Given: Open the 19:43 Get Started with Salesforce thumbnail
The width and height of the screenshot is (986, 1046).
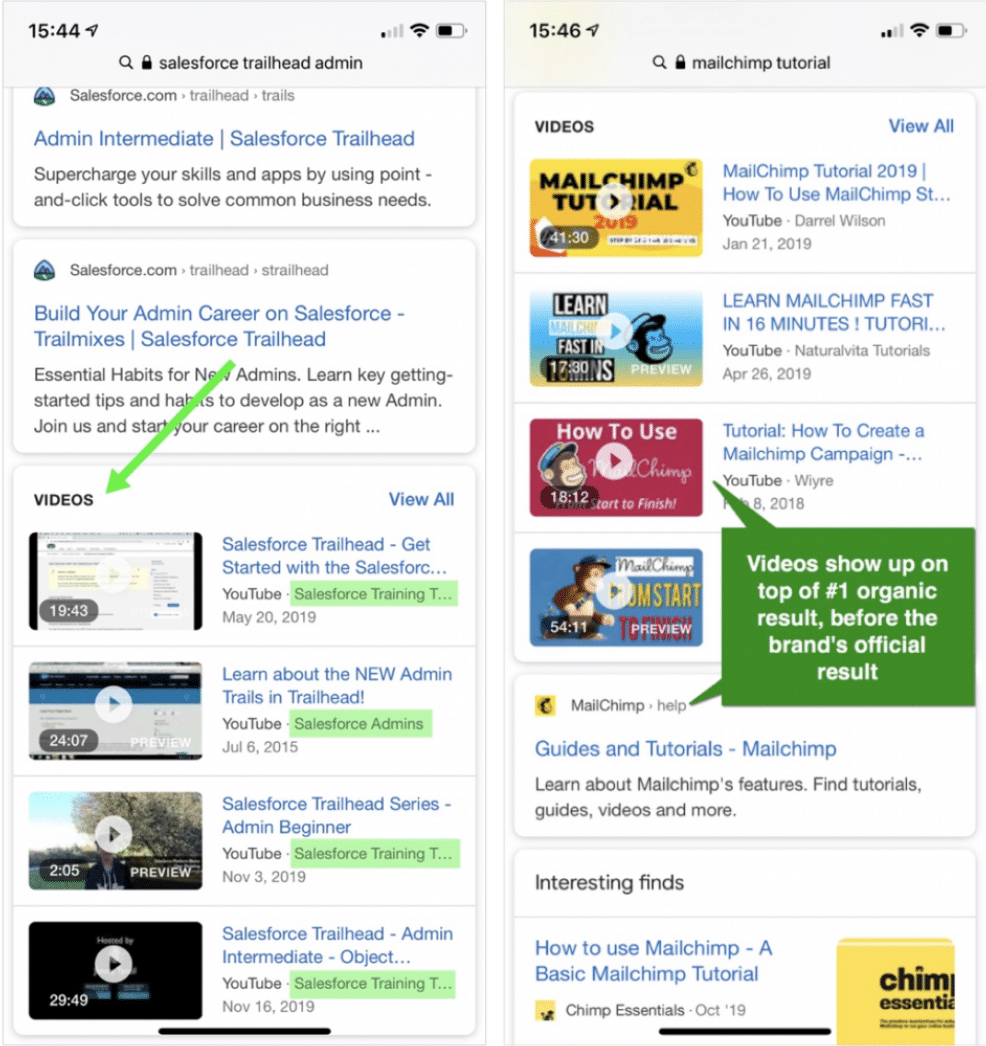Looking at the screenshot, I should pos(115,581).
